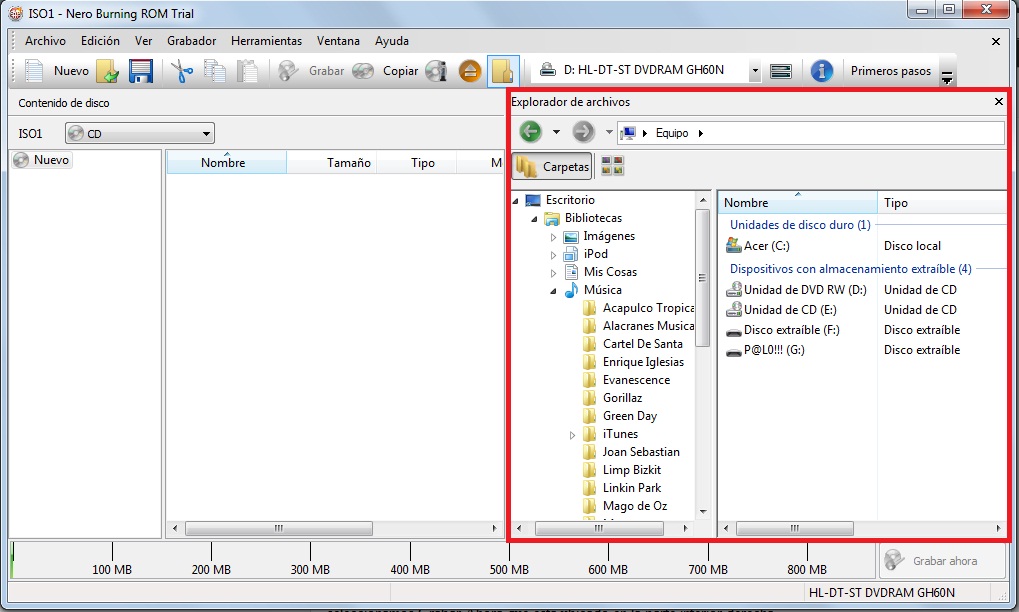Click the drive list horizontal scrollbar

(x=794, y=528)
